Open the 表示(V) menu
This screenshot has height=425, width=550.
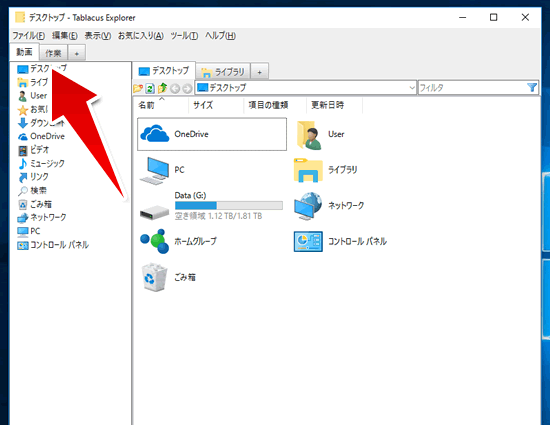click(98, 36)
